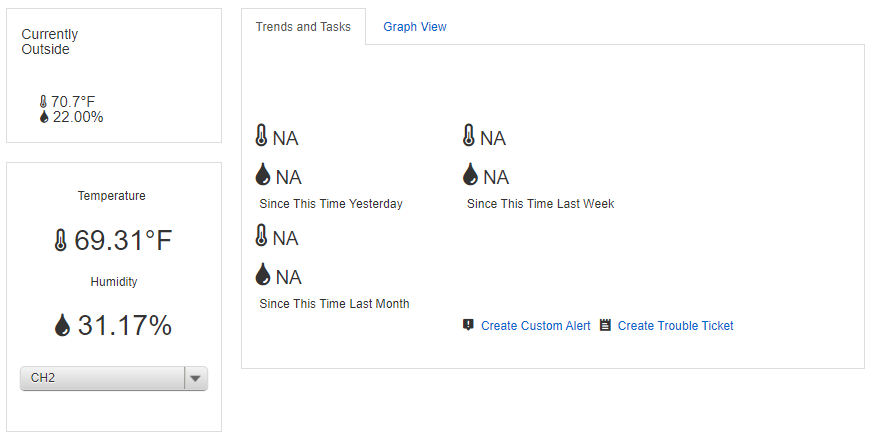
Task: Select the Trends and Tasks tab
Action: click(303, 27)
